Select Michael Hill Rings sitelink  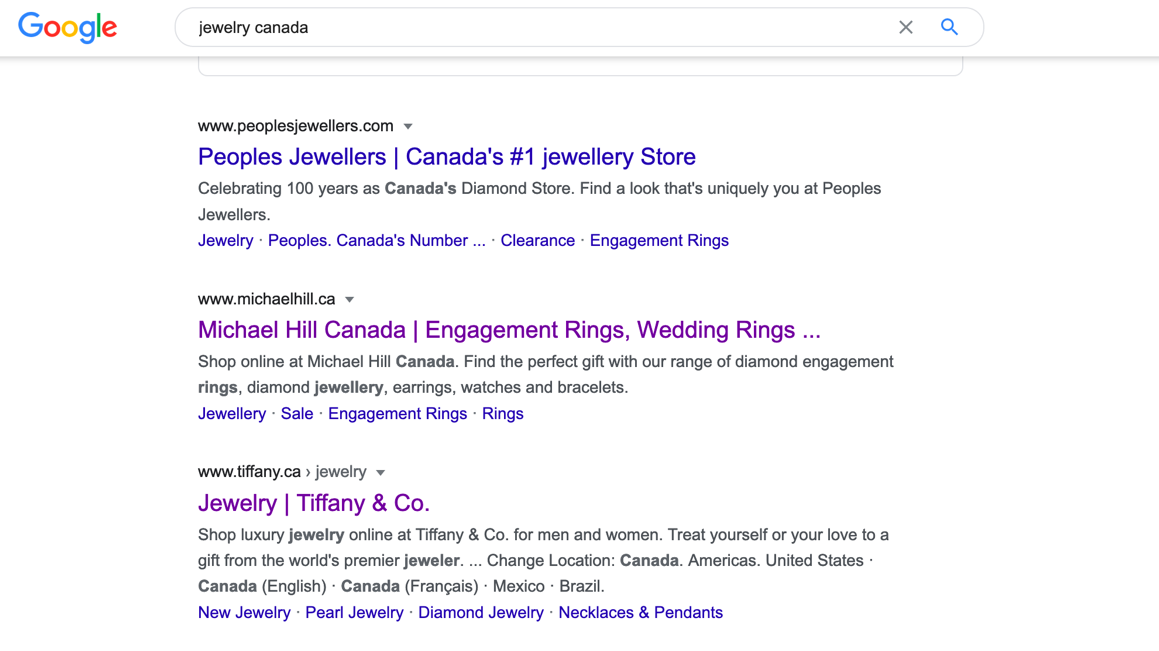click(502, 414)
